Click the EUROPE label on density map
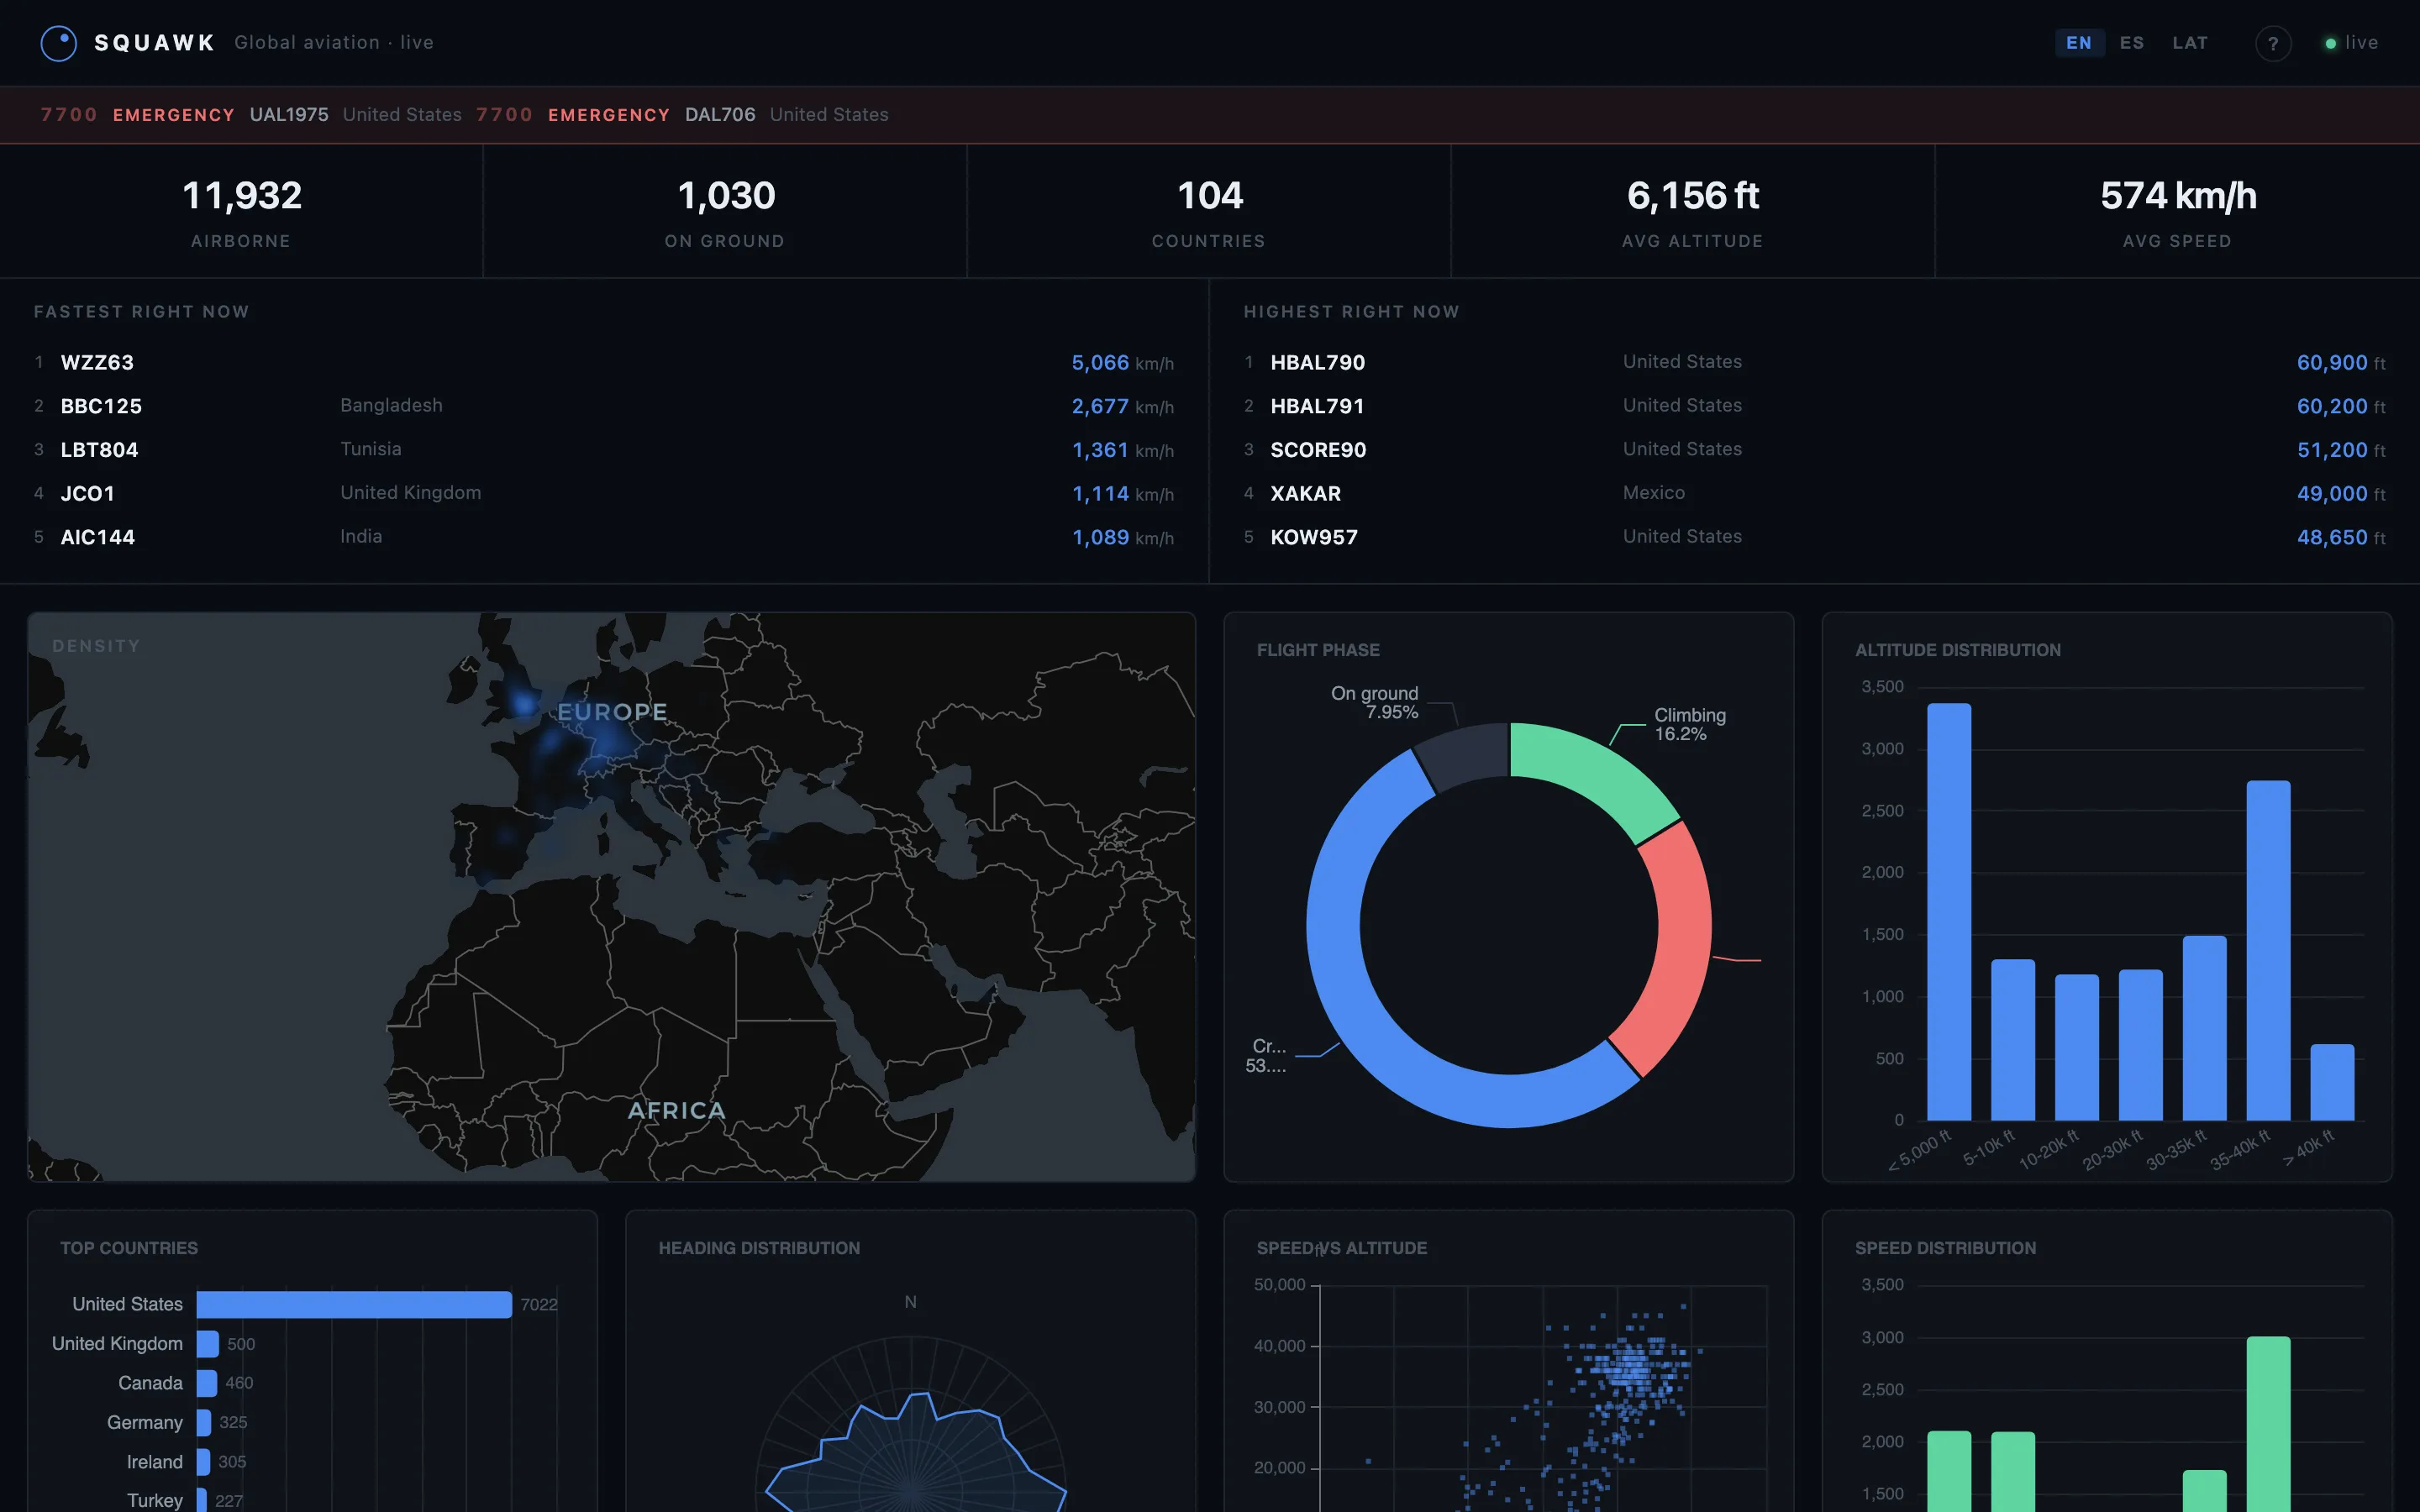 [x=612, y=712]
